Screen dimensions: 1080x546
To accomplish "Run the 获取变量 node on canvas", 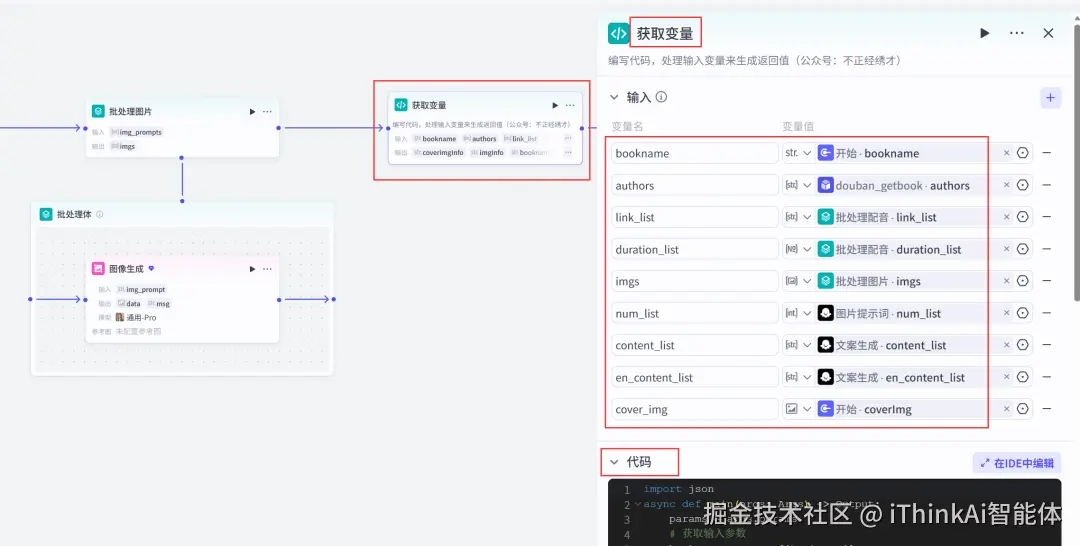I will (555, 105).
